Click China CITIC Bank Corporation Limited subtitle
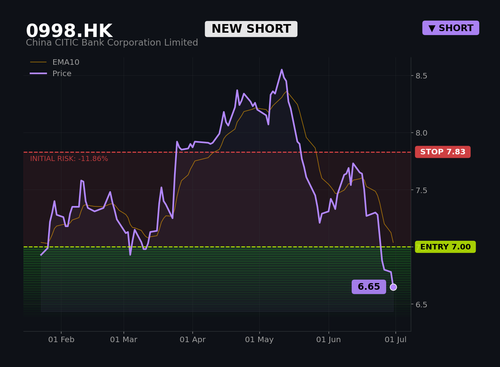Image resolution: width=500 pixels, height=367 pixels. click(x=112, y=43)
